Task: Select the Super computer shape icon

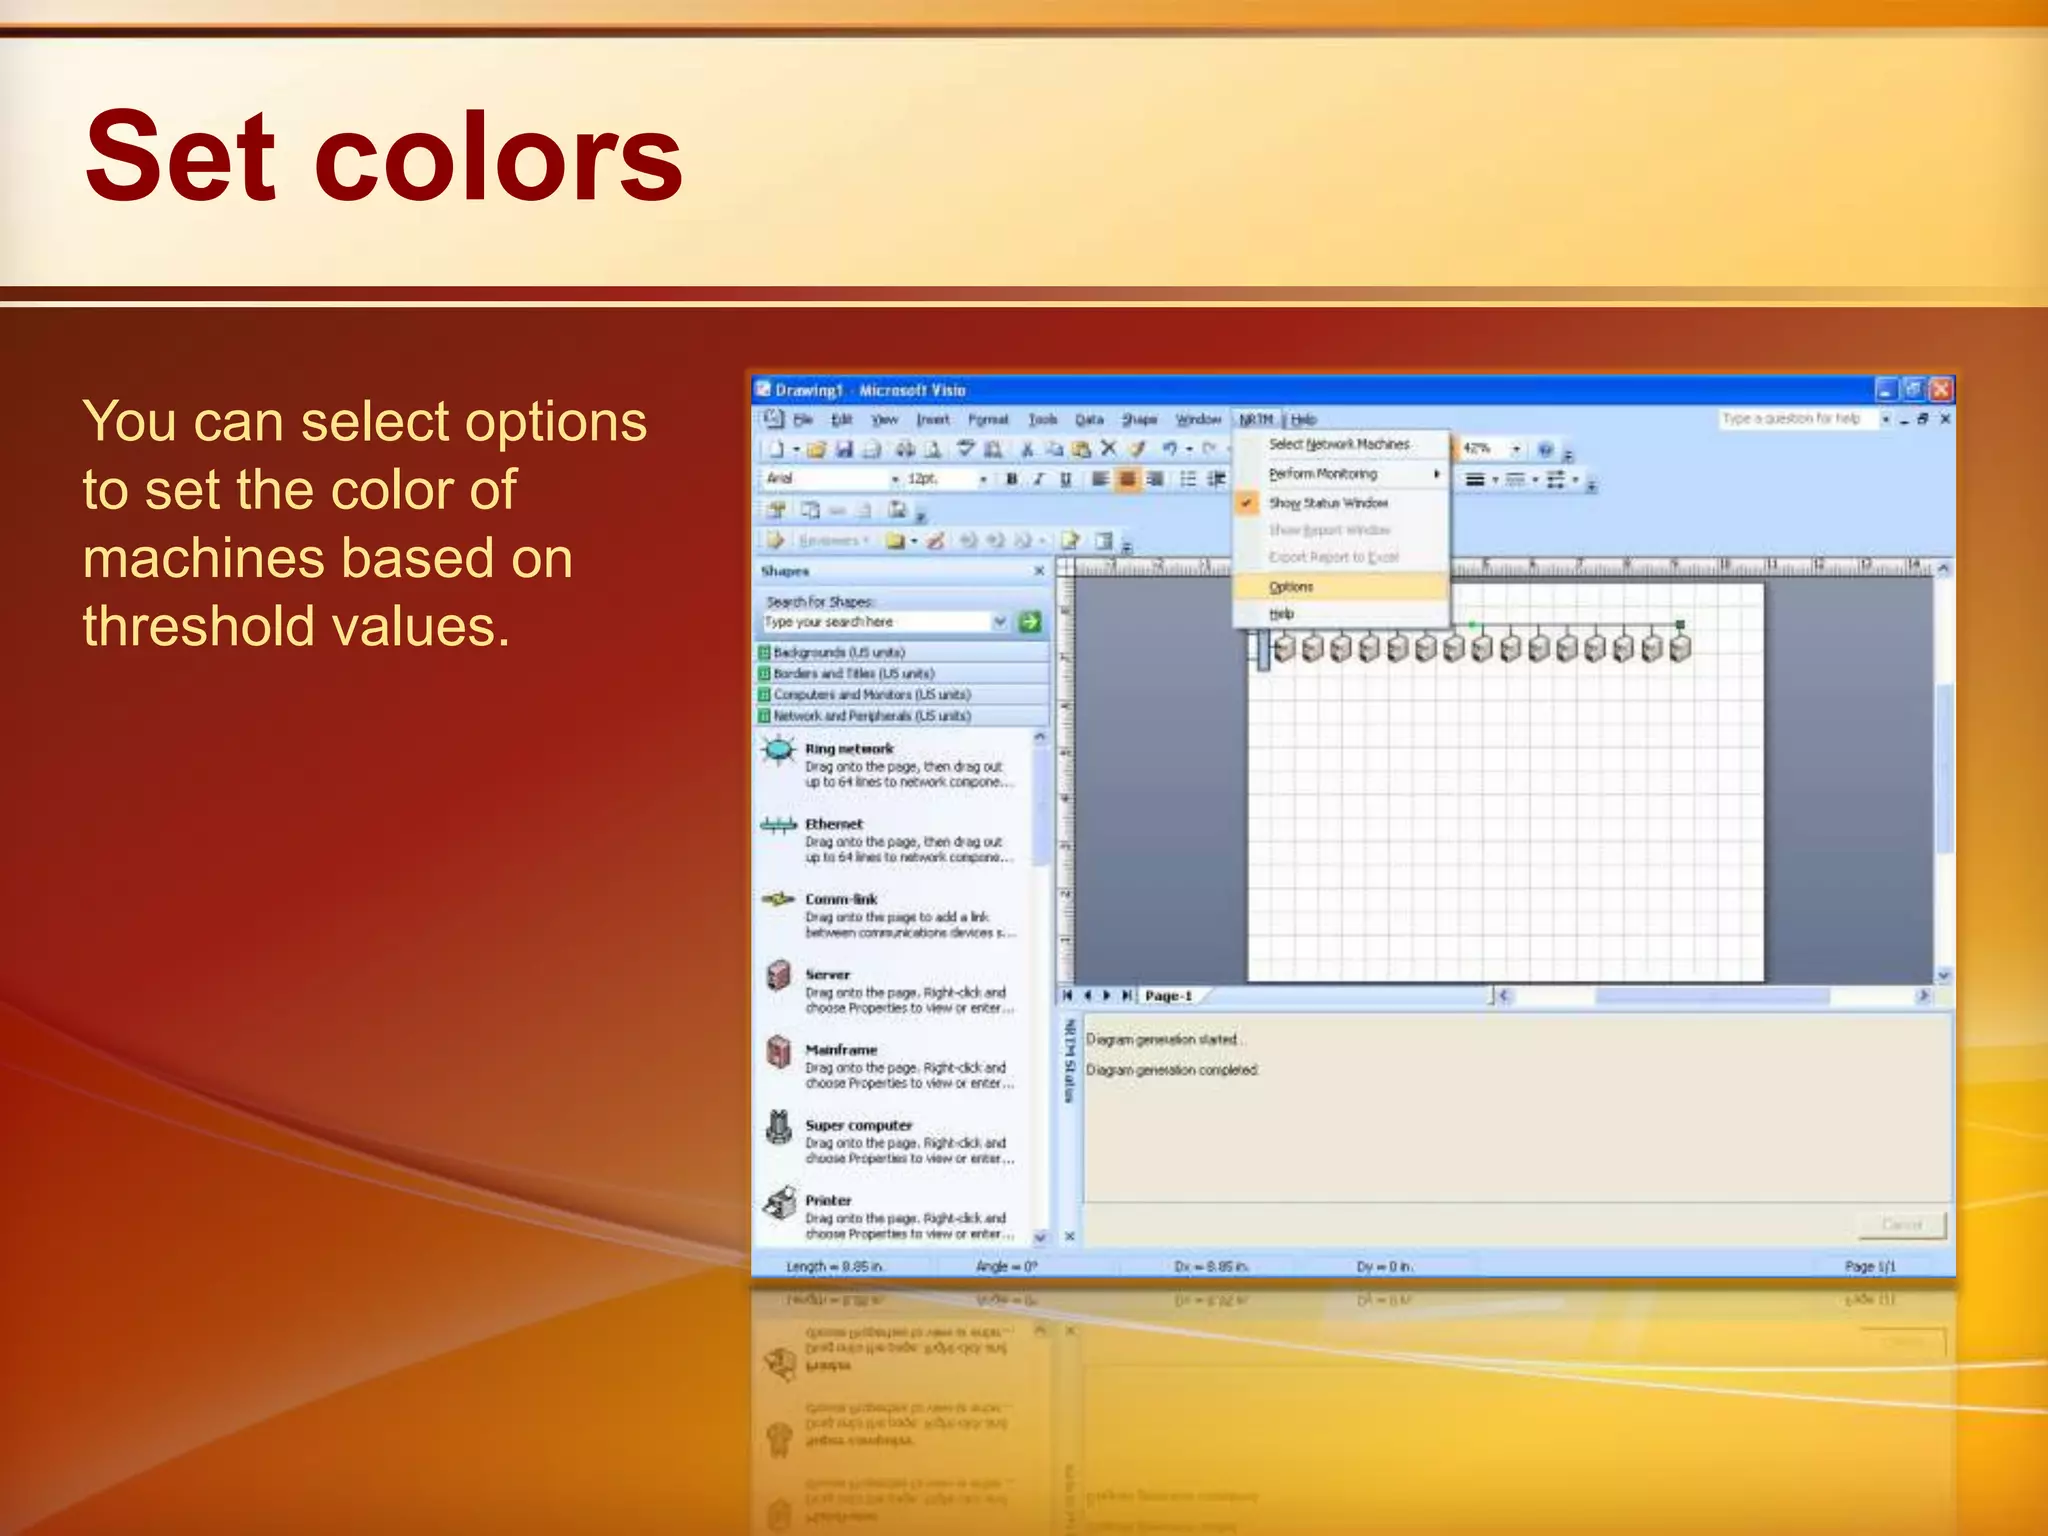Action: click(778, 1127)
